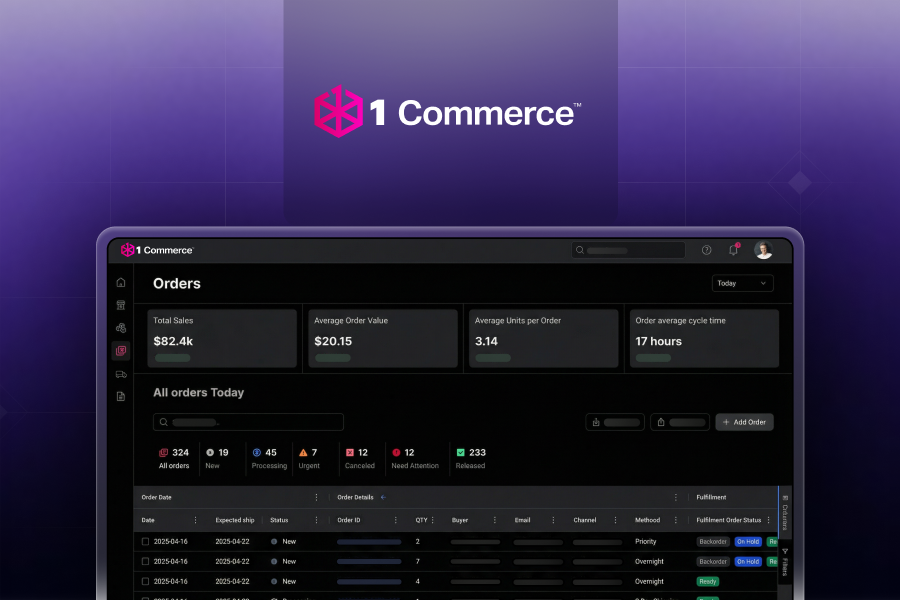900x600 pixels.
Task: Click the Expected ship column header
Action: coord(235,520)
